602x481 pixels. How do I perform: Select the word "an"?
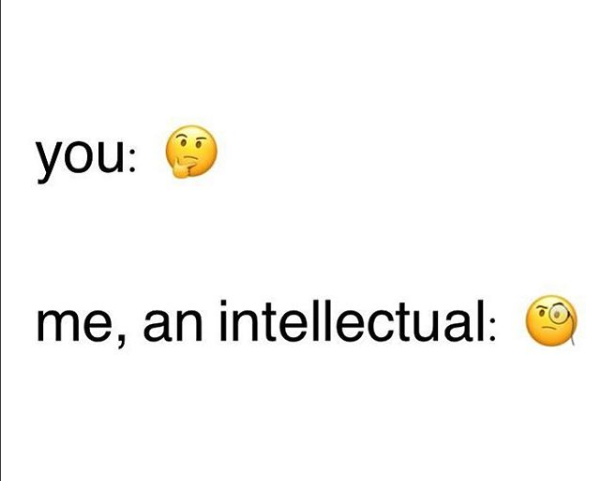[x=173, y=325]
